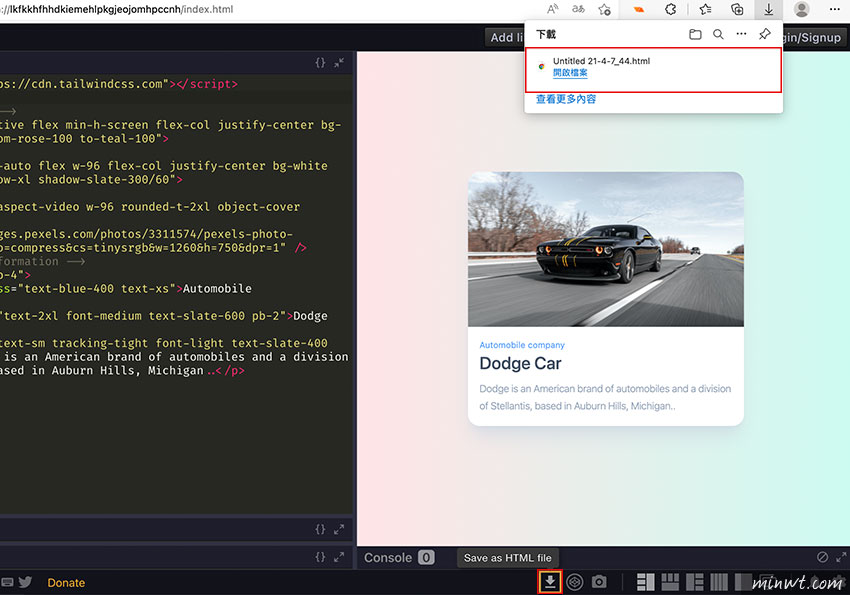Open the favorites list icon
Viewport: 850px width, 595px height.
pyautogui.click(x=705, y=9)
